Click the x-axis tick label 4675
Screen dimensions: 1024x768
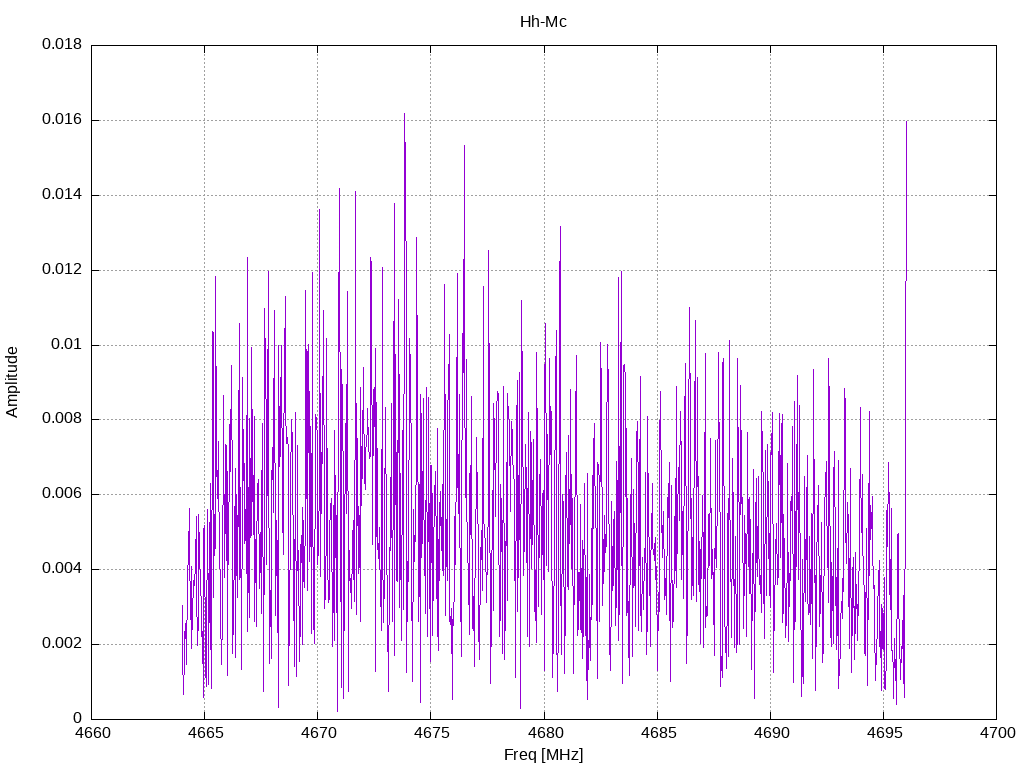[x=432, y=733]
